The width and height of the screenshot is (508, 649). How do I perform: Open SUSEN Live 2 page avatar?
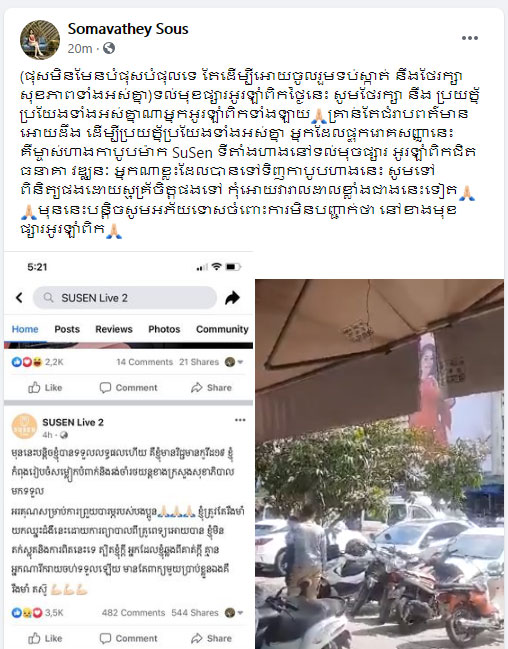pyautogui.click(x=24, y=426)
